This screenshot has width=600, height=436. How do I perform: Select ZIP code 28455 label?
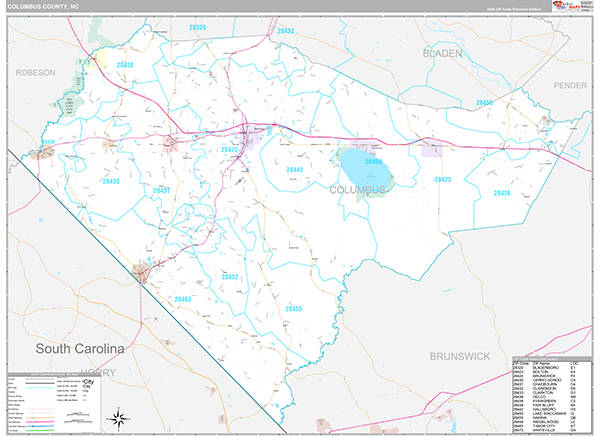[294, 310]
